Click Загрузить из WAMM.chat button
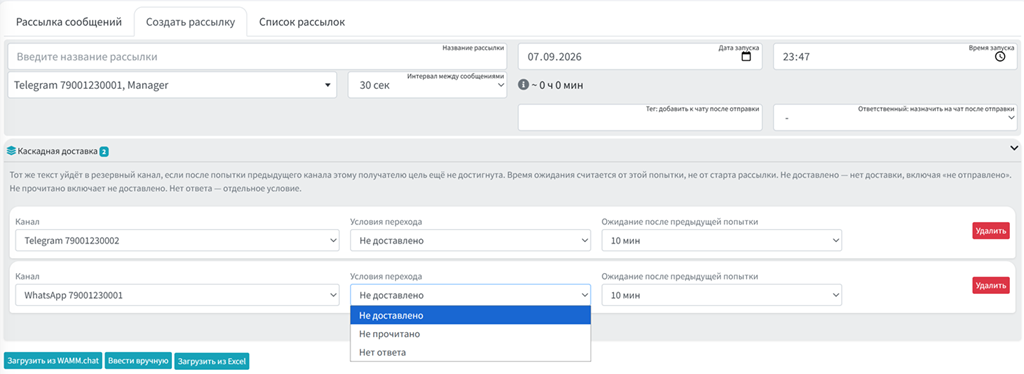1024x374 pixels. 53,360
